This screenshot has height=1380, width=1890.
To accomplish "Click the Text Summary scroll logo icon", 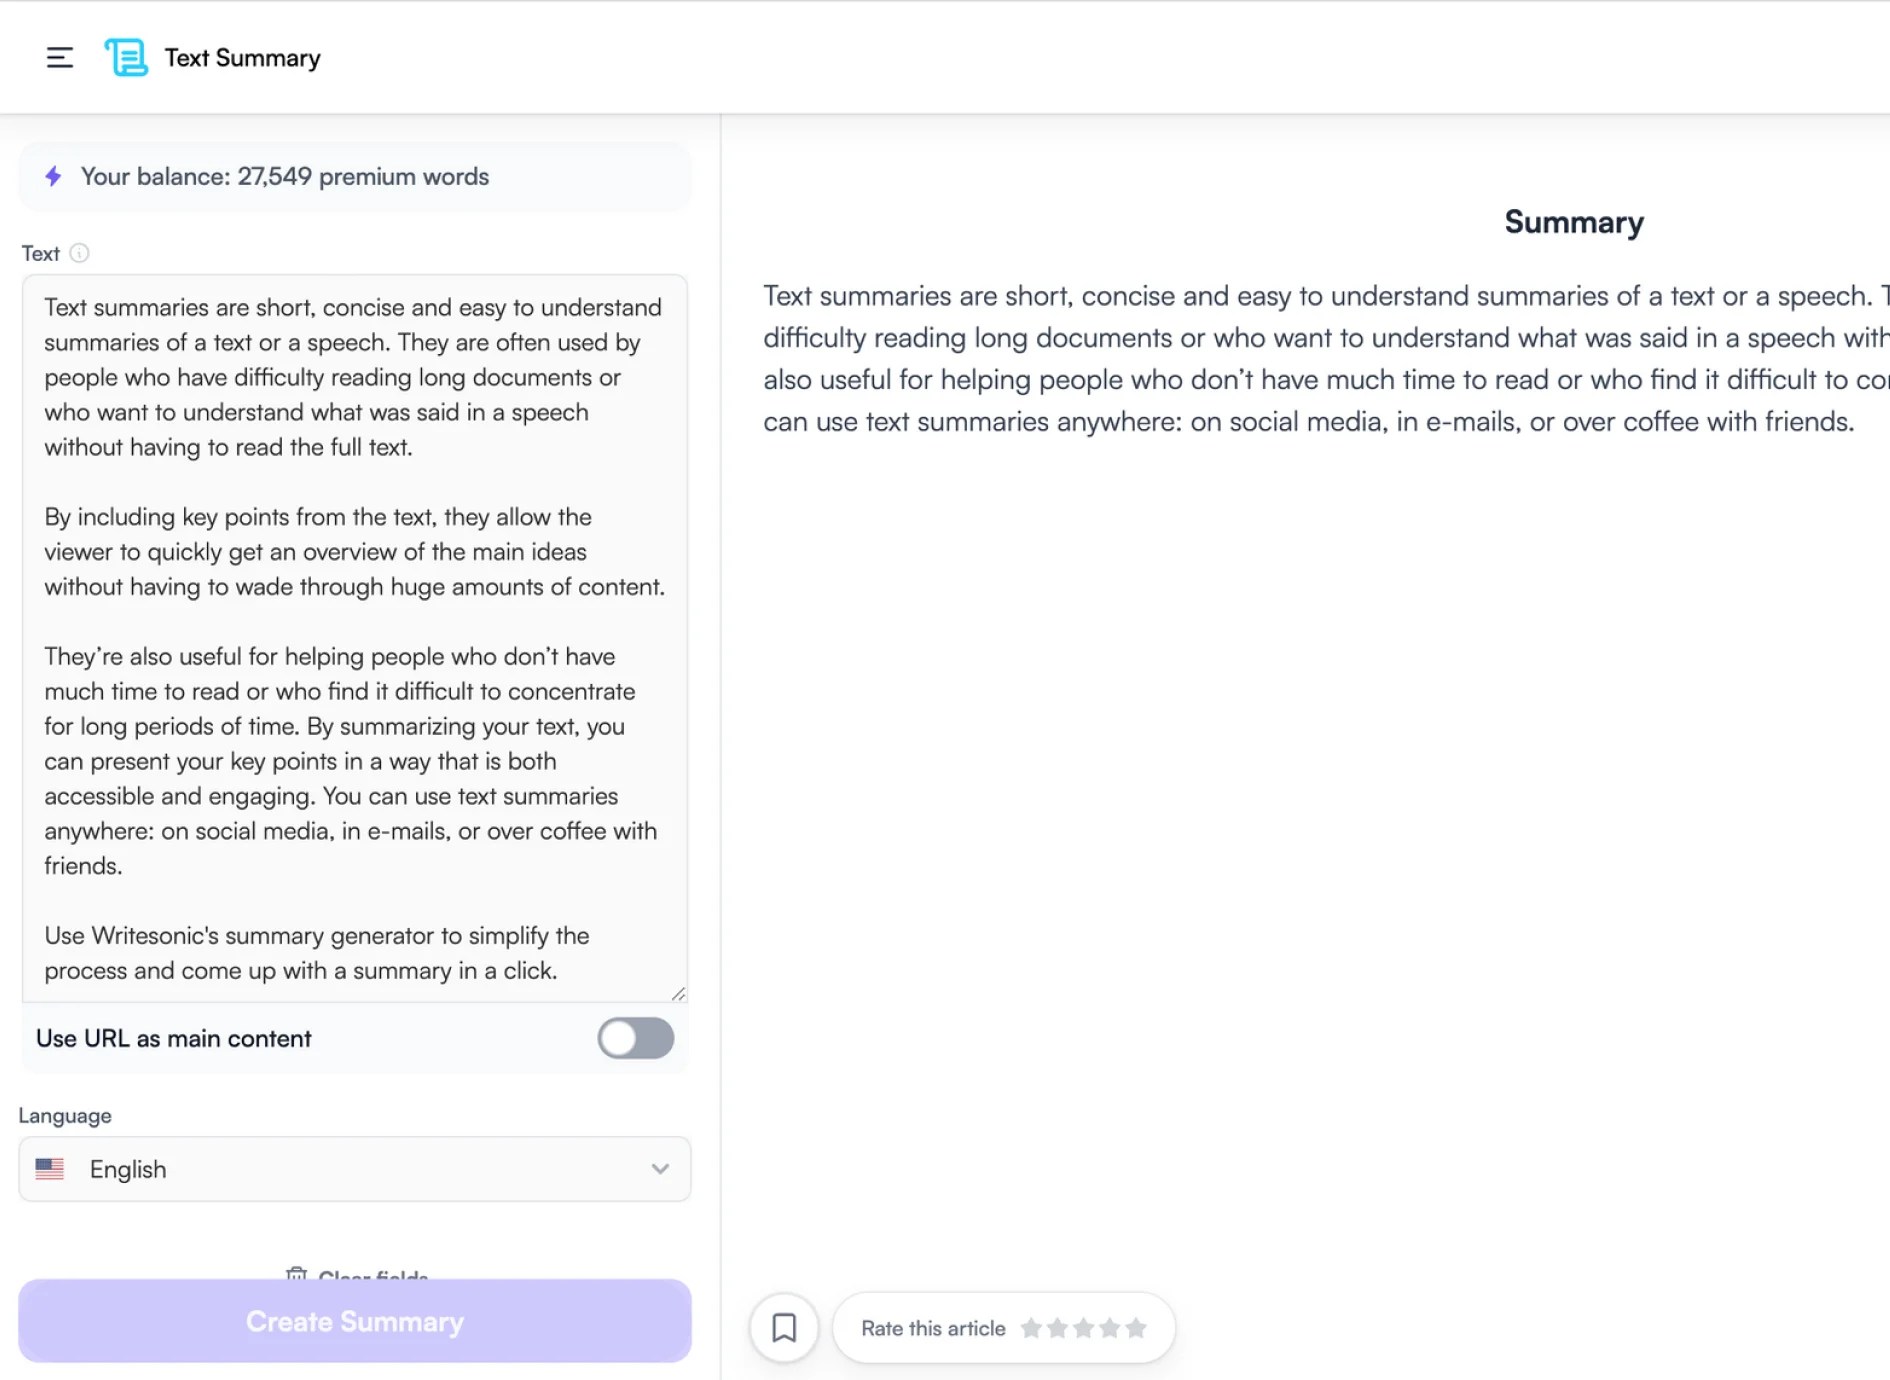I will [x=124, y=57].
